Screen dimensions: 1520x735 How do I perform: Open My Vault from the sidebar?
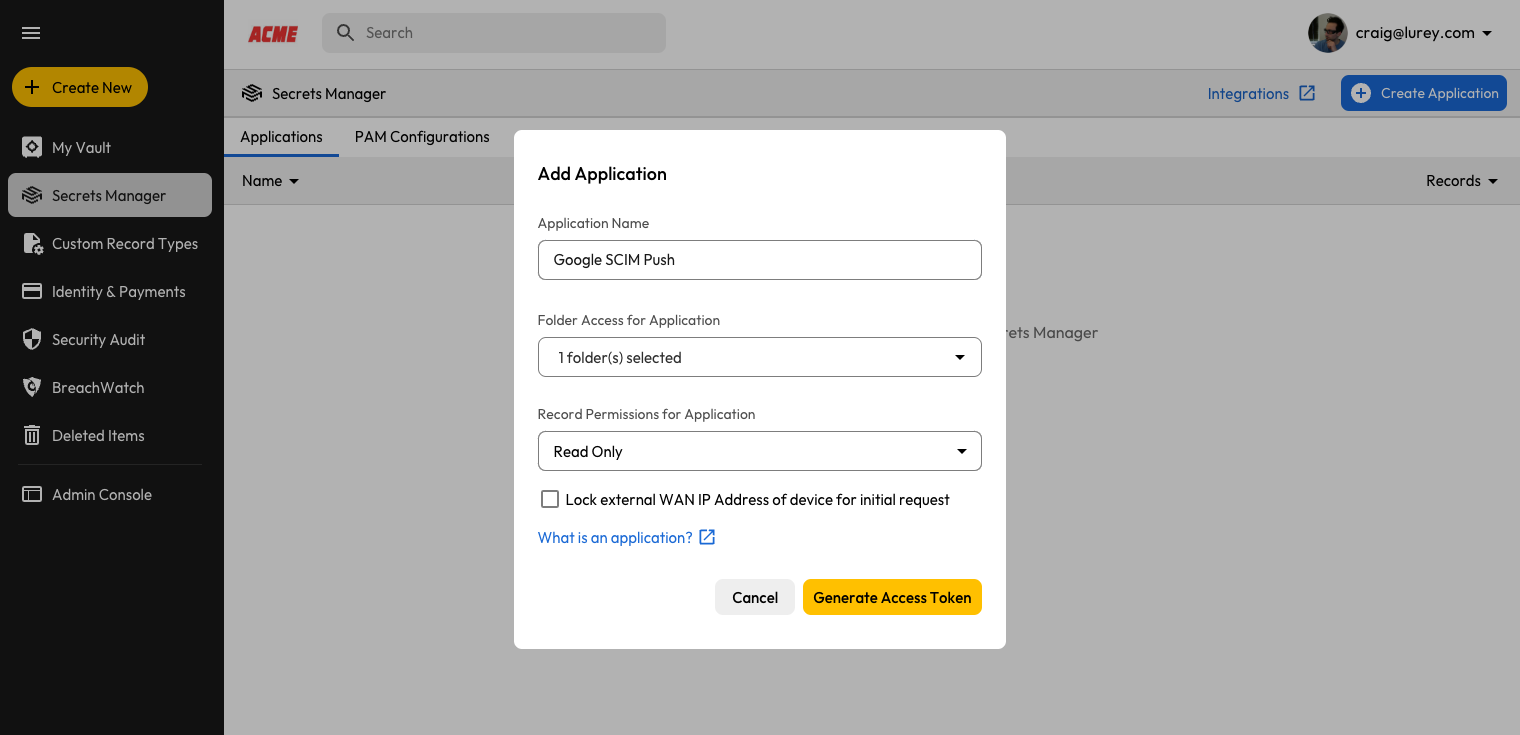pos(80,148)
